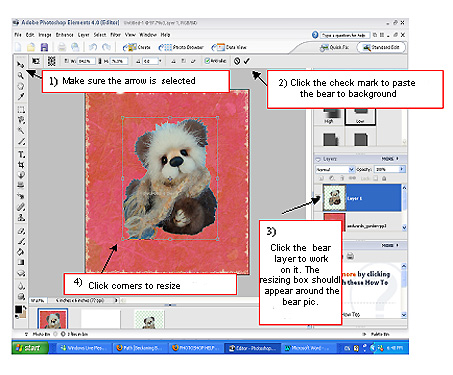Switch to Standard Edit mode
This screenshot has width=453, height=375.
coord(382,47)
